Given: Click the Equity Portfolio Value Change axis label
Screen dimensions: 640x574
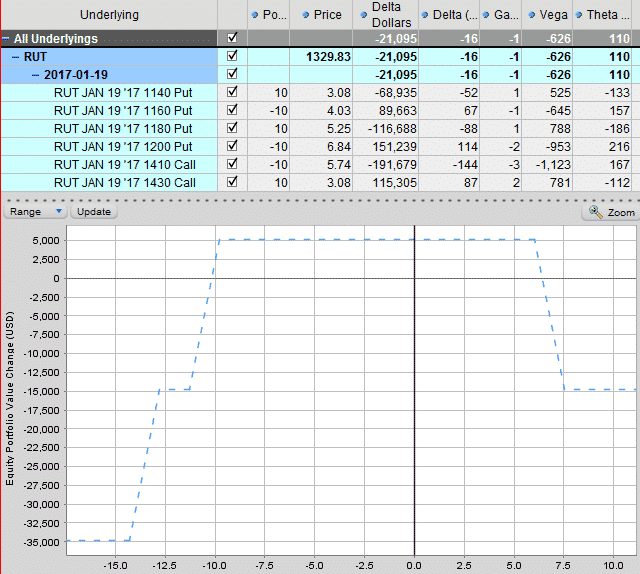Looking at the screenshot, I should click(9, 398).
